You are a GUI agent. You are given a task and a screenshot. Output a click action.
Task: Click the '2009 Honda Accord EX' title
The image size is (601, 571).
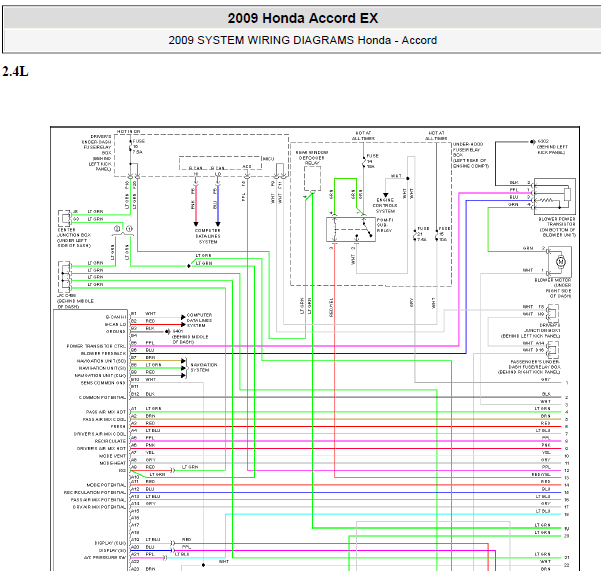(302, 18)
